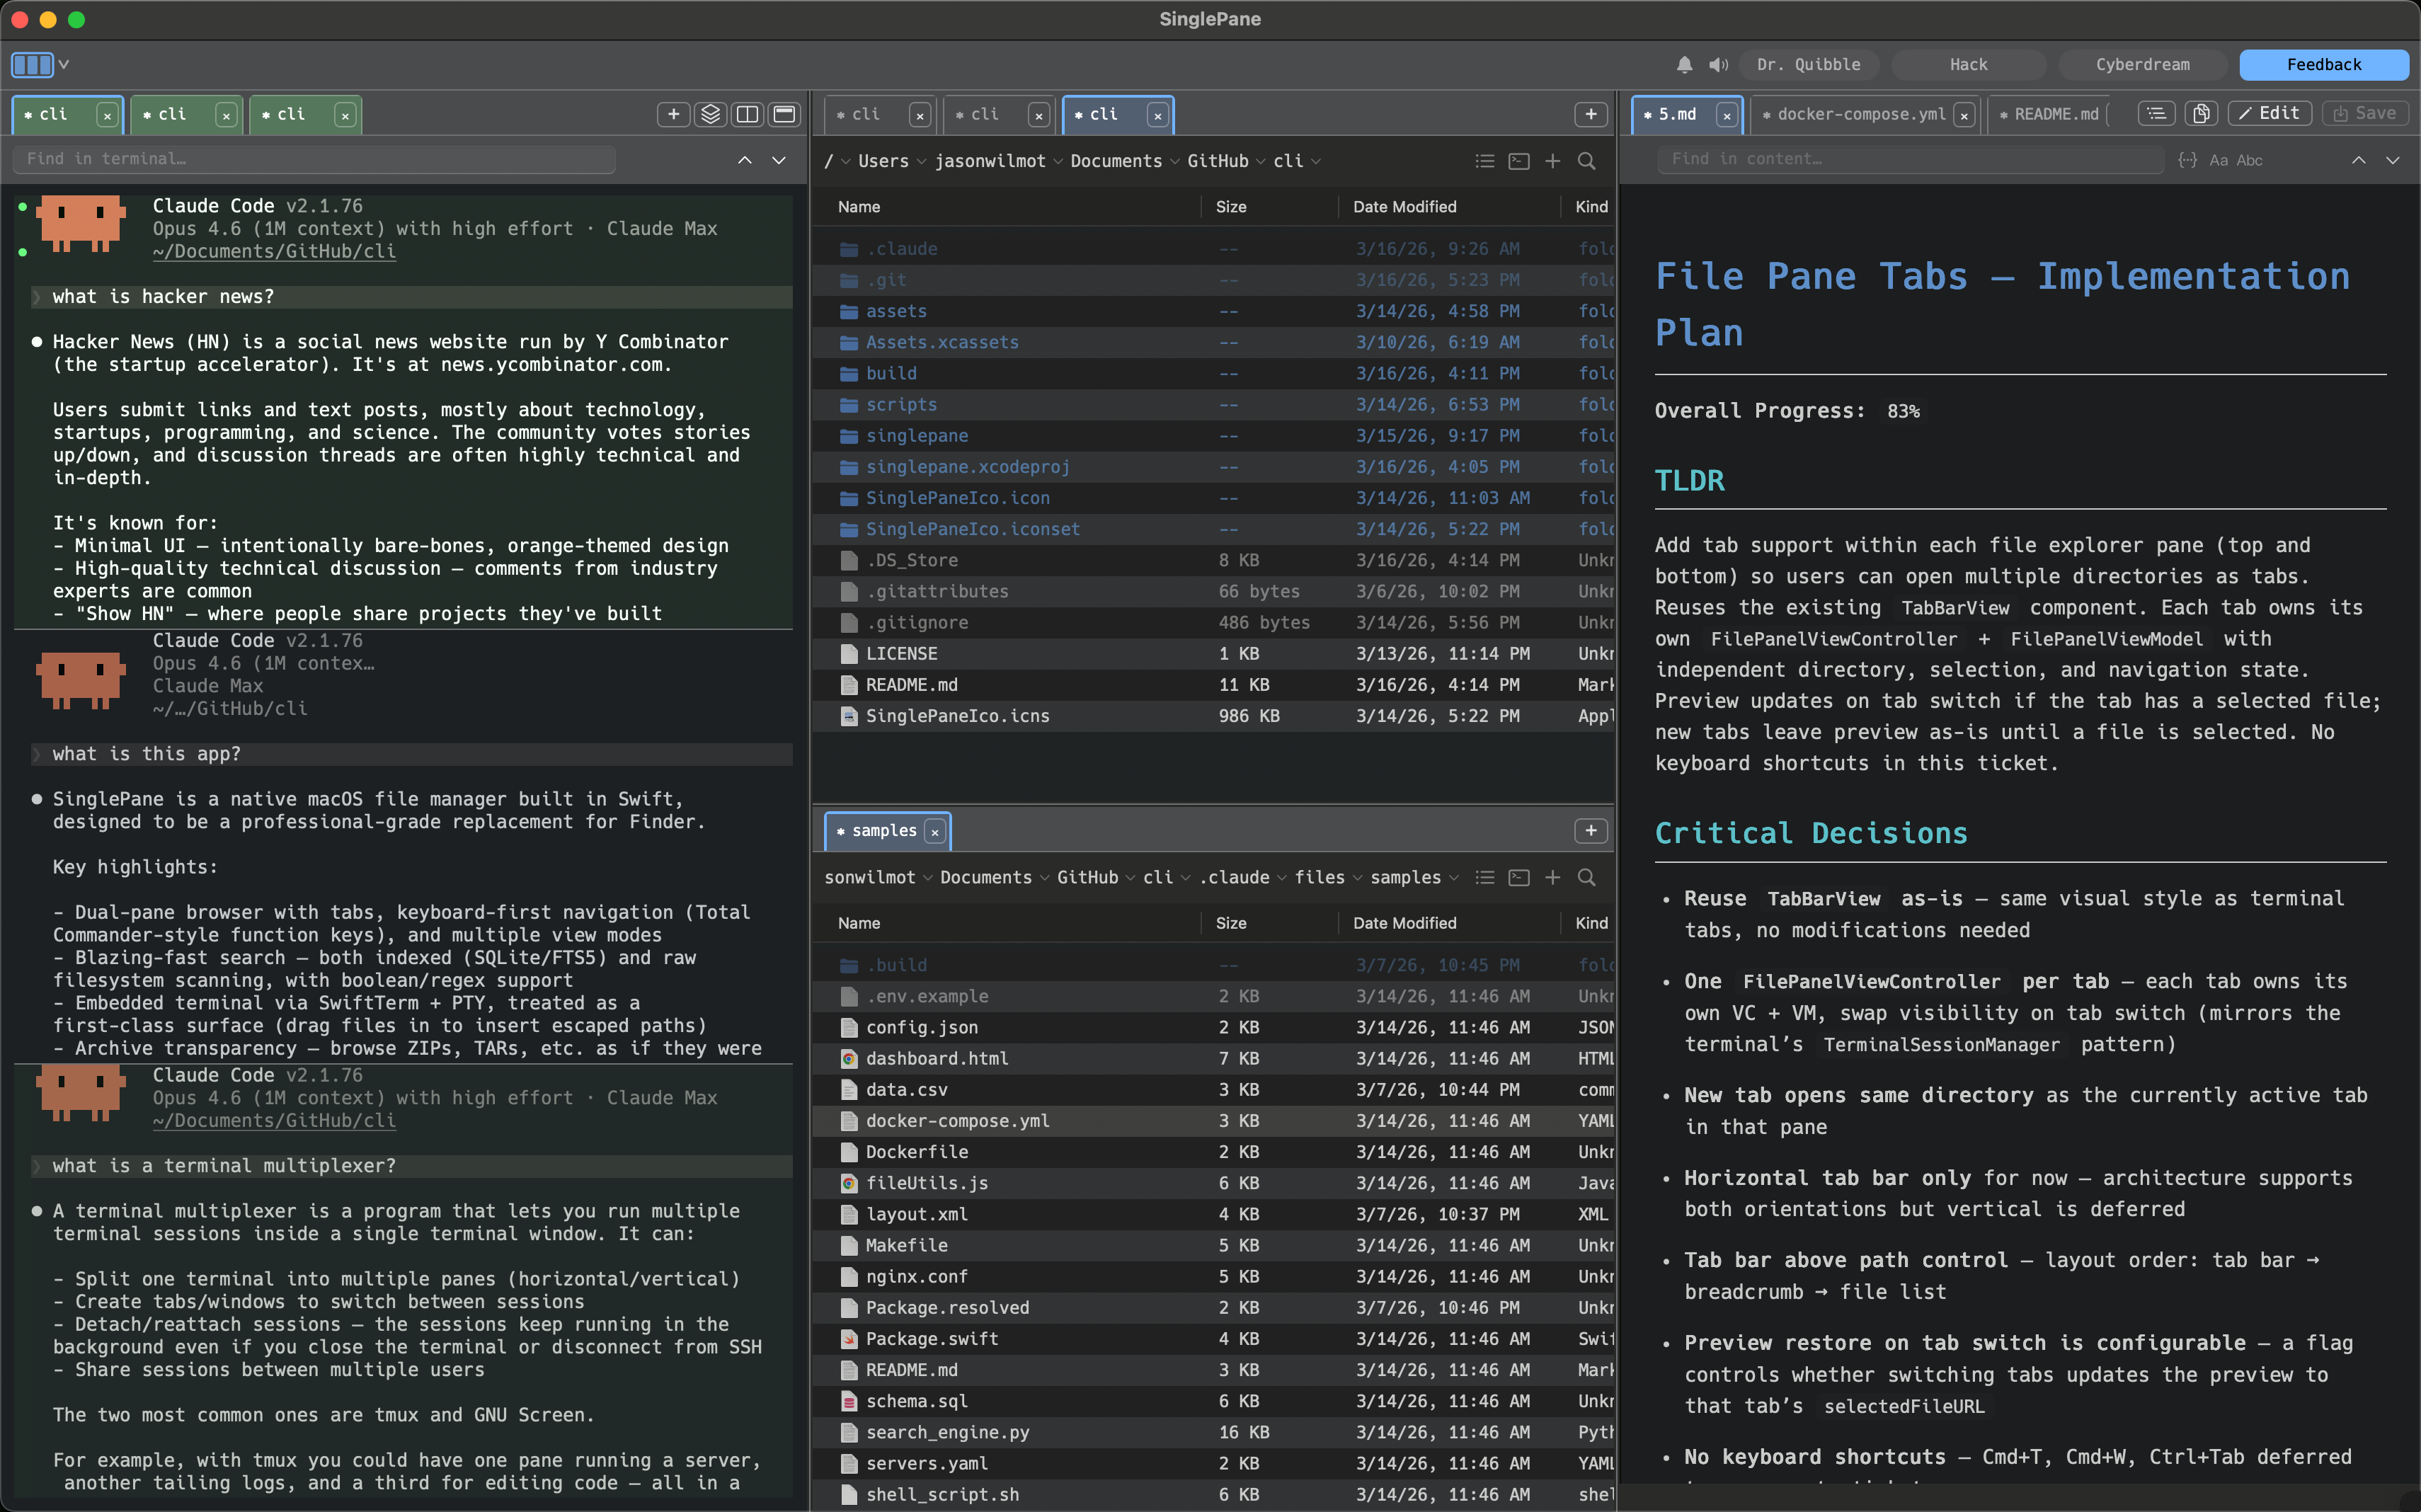Screen dimensions: 2421x1512
Task: Select the LICENSE file row
Action: tap(1214, 654)
